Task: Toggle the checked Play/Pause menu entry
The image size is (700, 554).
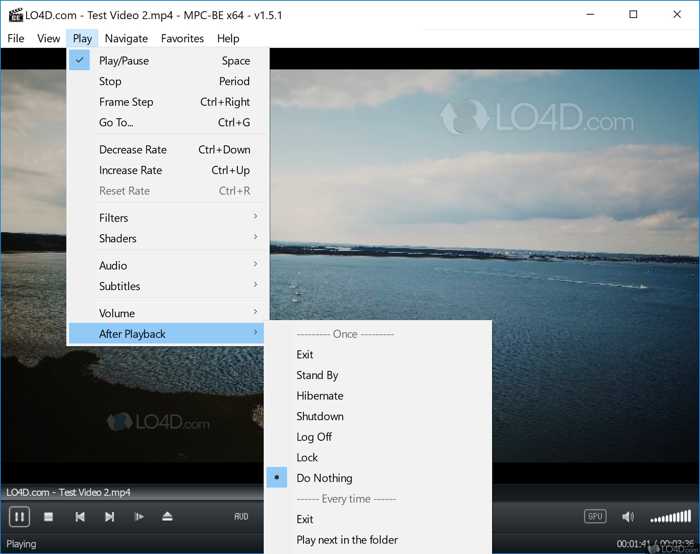Action: (168, 61)
